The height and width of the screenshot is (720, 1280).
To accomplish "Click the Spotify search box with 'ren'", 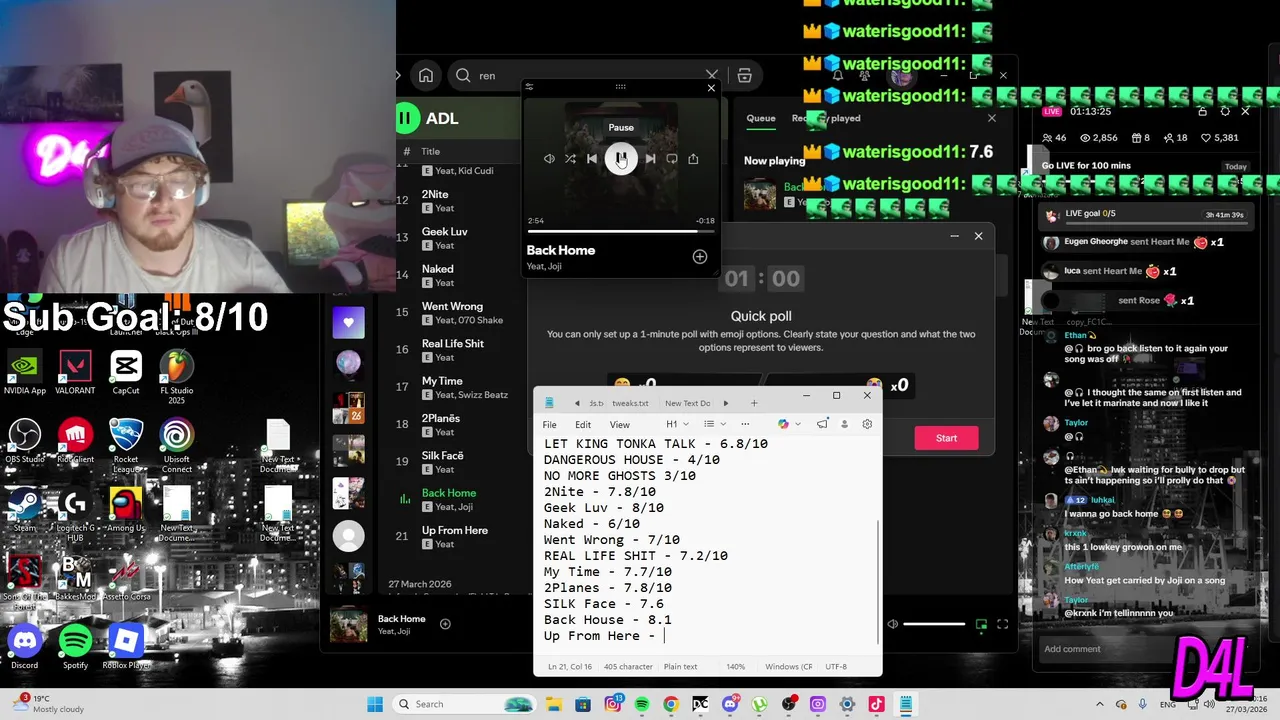I will [x=585, y=76].
